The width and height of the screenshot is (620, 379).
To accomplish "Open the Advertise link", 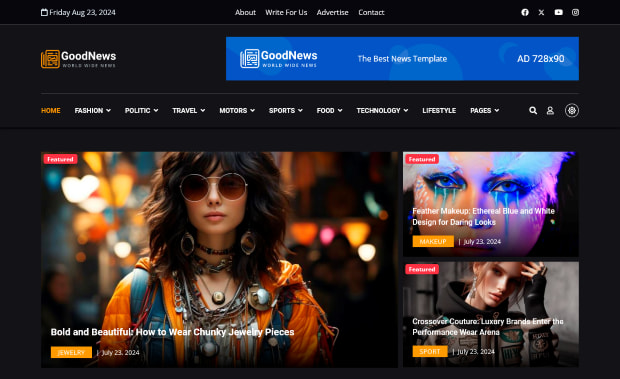I will 332,12.
